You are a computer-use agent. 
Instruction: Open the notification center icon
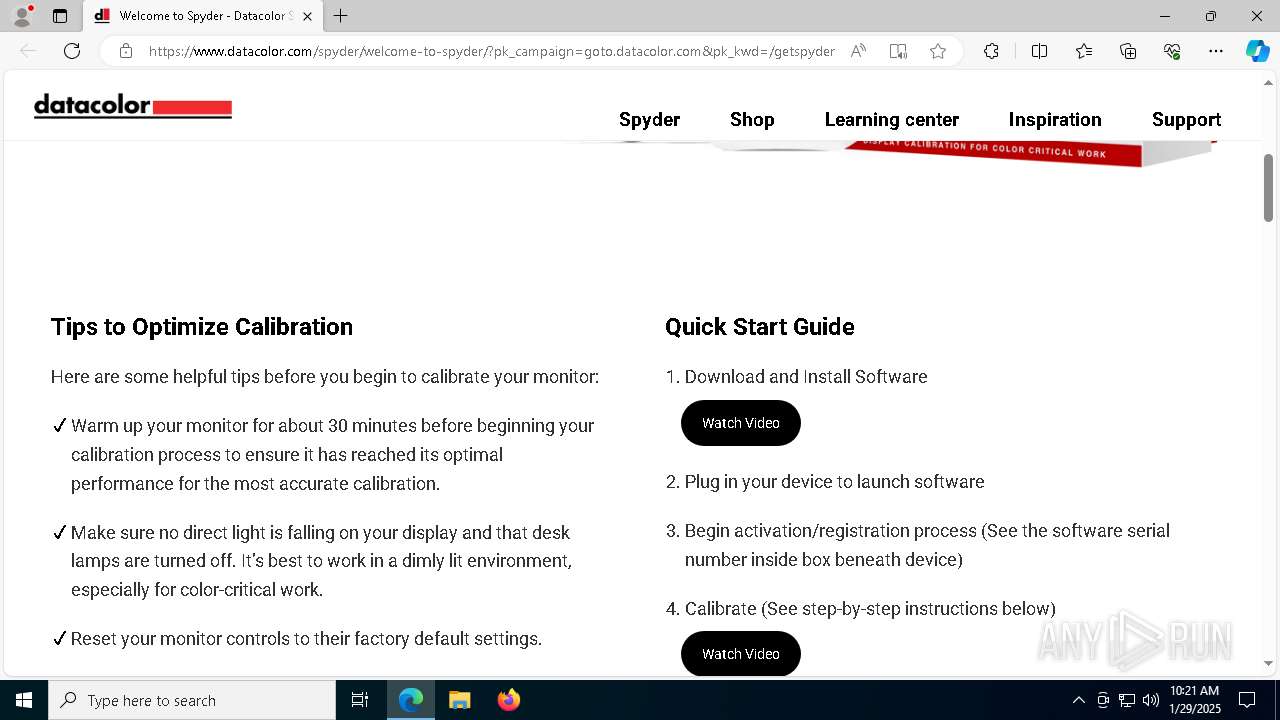coord(1247,700)
